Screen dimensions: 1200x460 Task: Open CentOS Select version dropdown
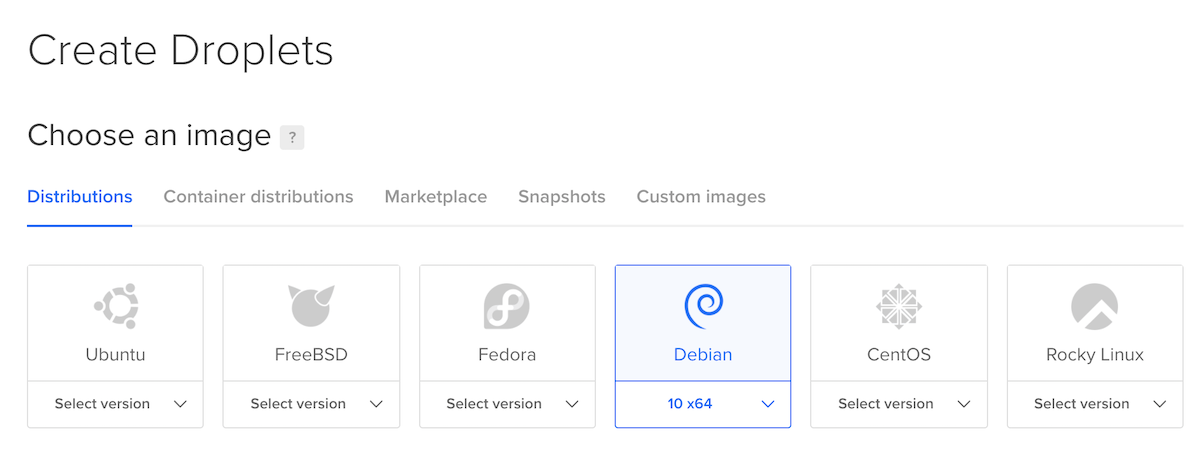[x=899, y=404]
